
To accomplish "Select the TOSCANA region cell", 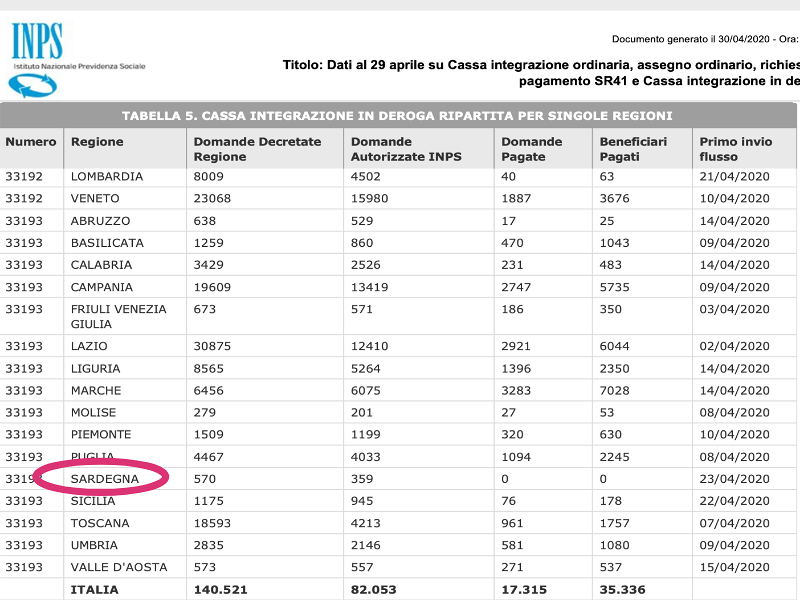I will [100, 523].
